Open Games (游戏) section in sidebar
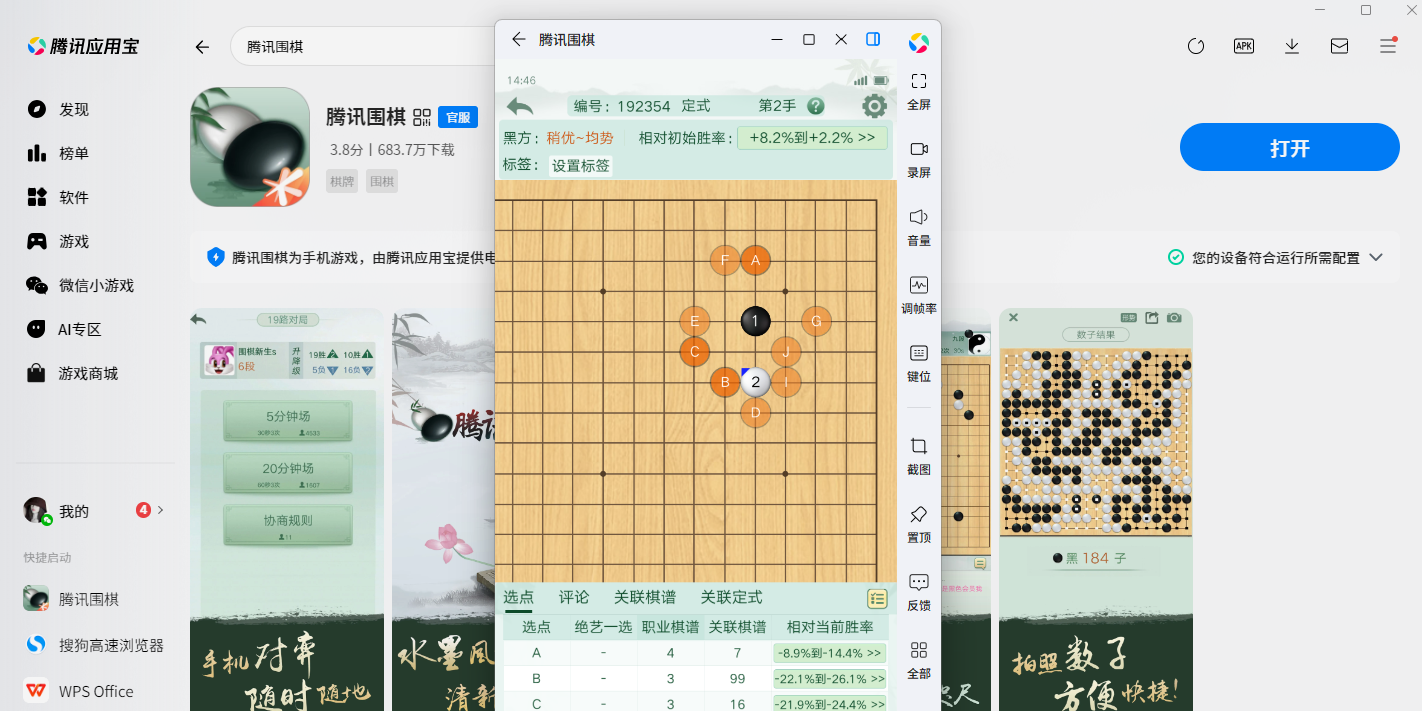The image size is (1422, 711). click(x=58, y=241)
